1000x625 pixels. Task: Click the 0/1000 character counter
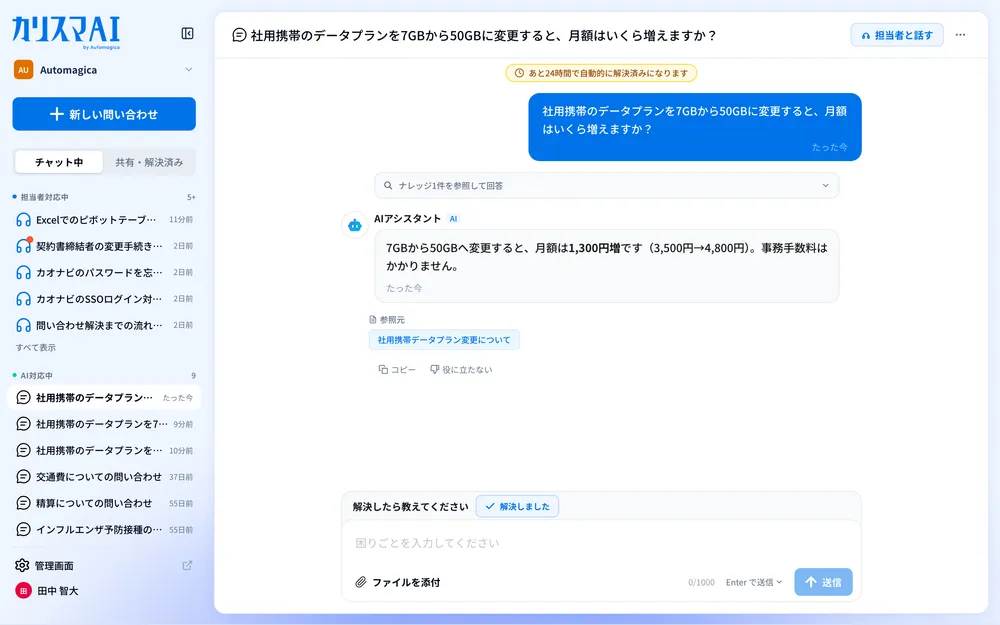point(701,582)
